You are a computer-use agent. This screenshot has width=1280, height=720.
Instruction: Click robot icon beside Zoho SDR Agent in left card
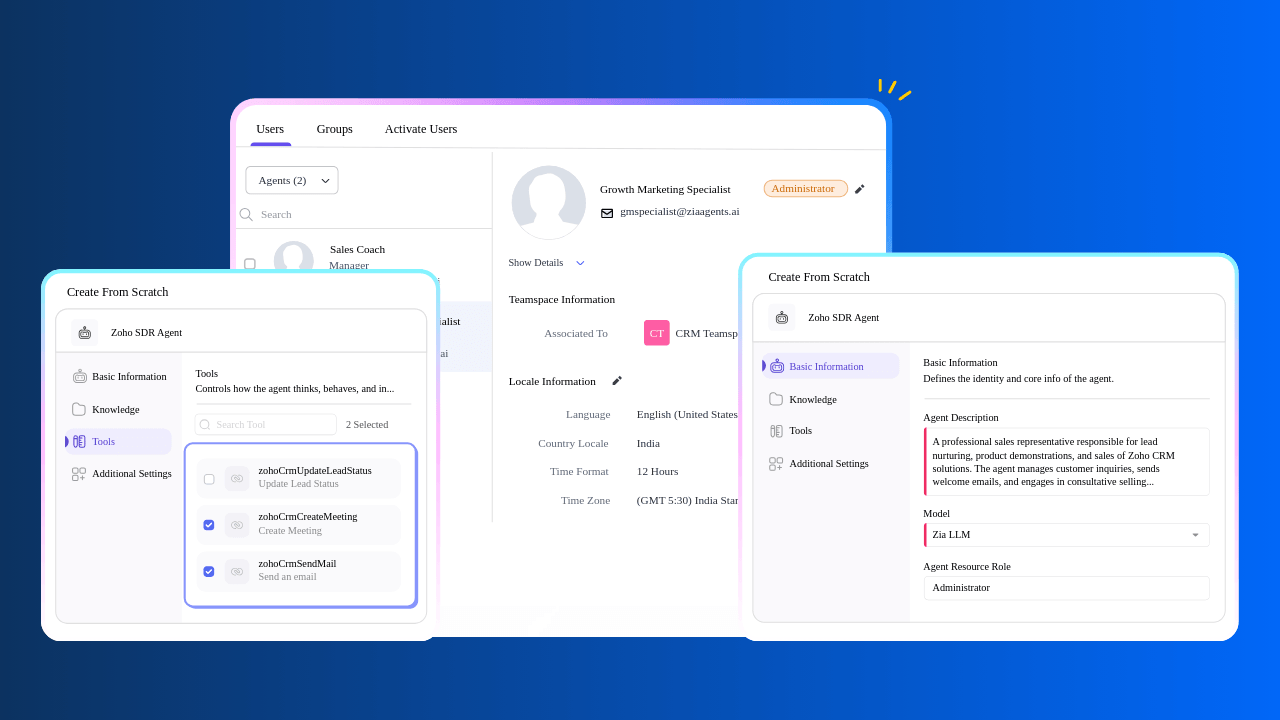click(84, 332)
